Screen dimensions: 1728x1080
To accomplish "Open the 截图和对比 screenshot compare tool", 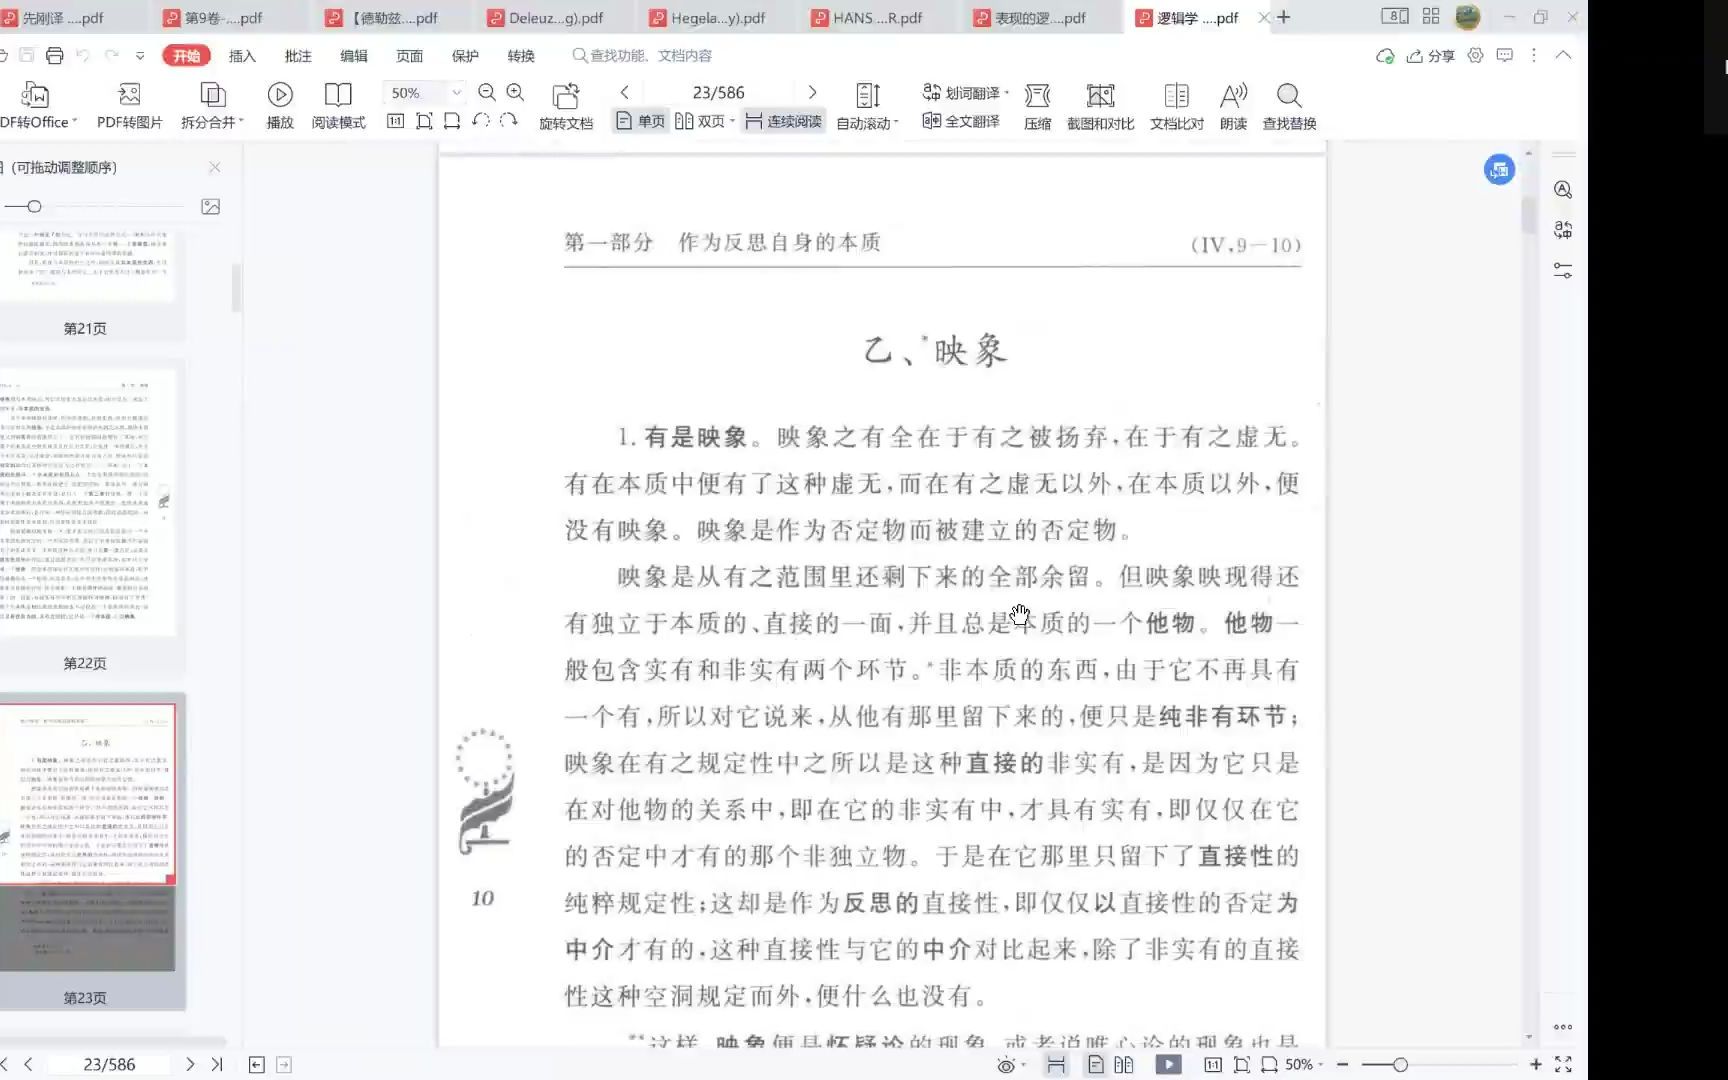I will (1100, 105).
